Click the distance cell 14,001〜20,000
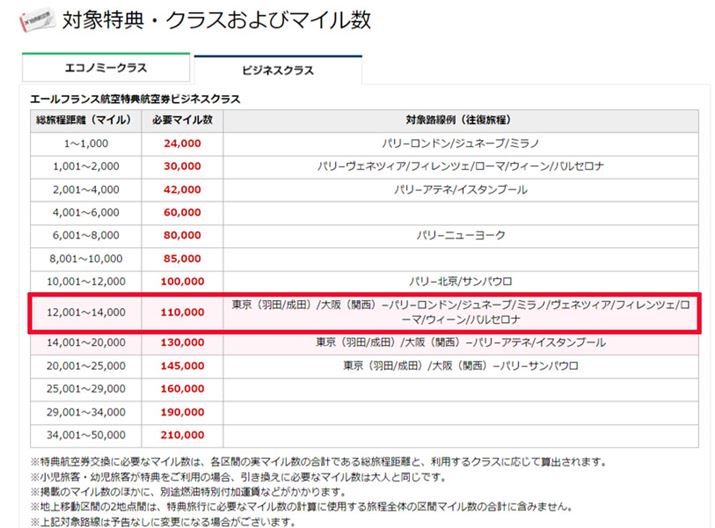 click(86, 342)
